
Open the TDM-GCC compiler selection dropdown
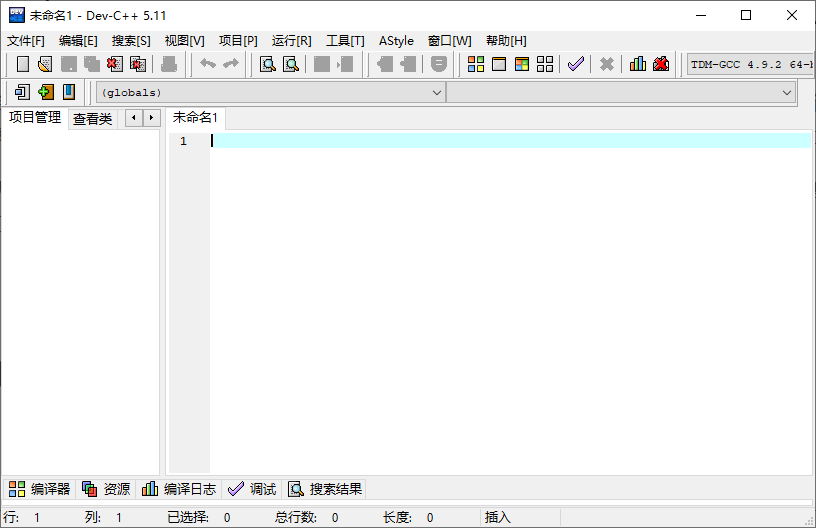point(750,64)
